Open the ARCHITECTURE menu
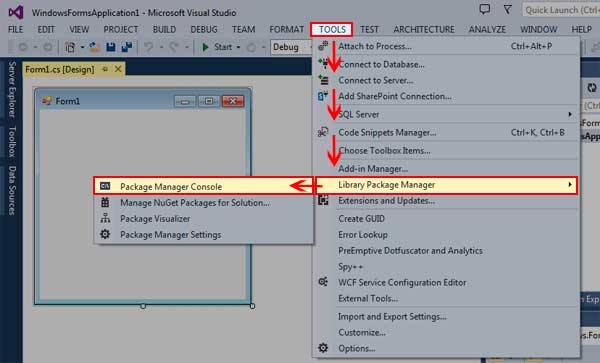Viewport: 600px width, 363px height. pos(424,29)
